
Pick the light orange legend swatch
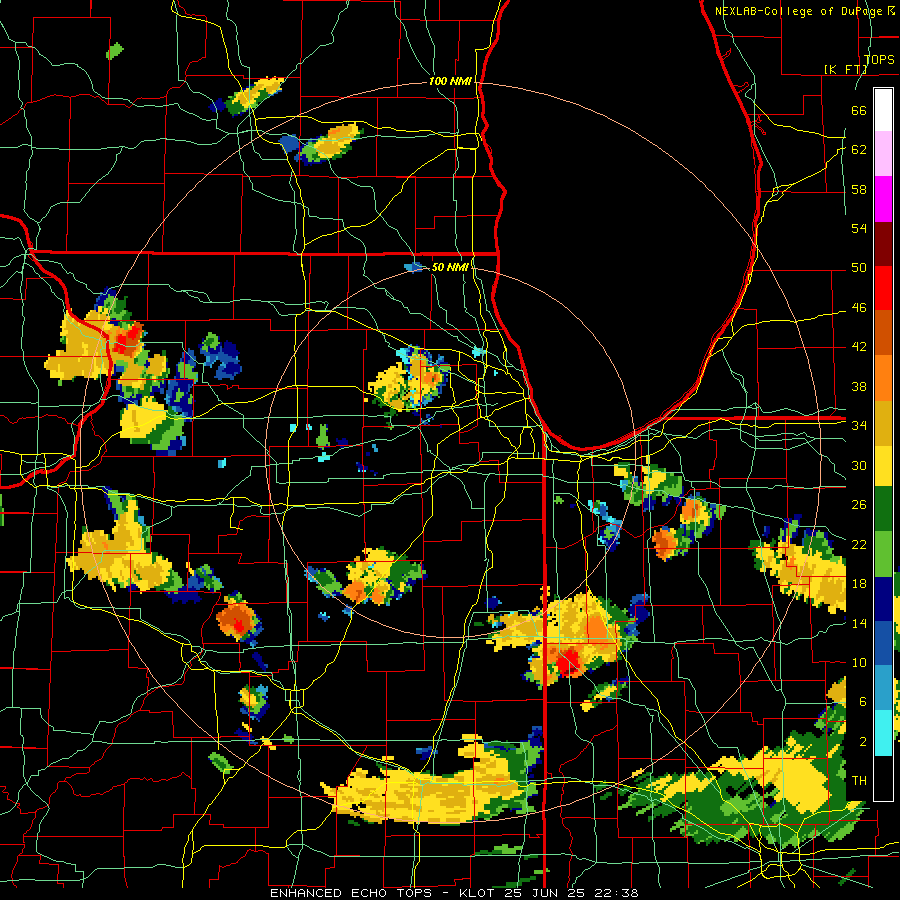(883, 377)
